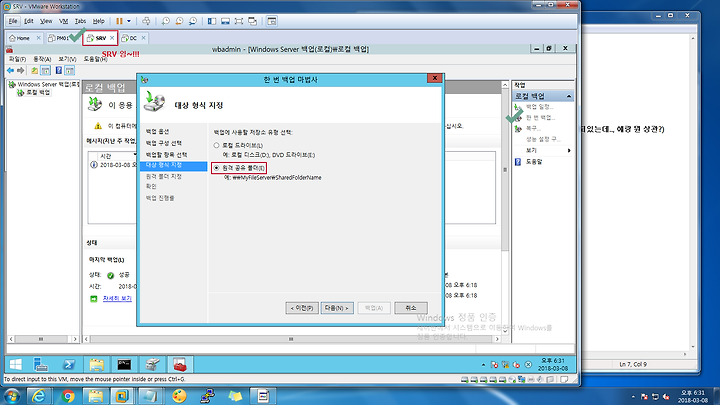720x405 pixels.
Task: Revert to snapshot using the clock-arrow icon
Action: [180, 21]
